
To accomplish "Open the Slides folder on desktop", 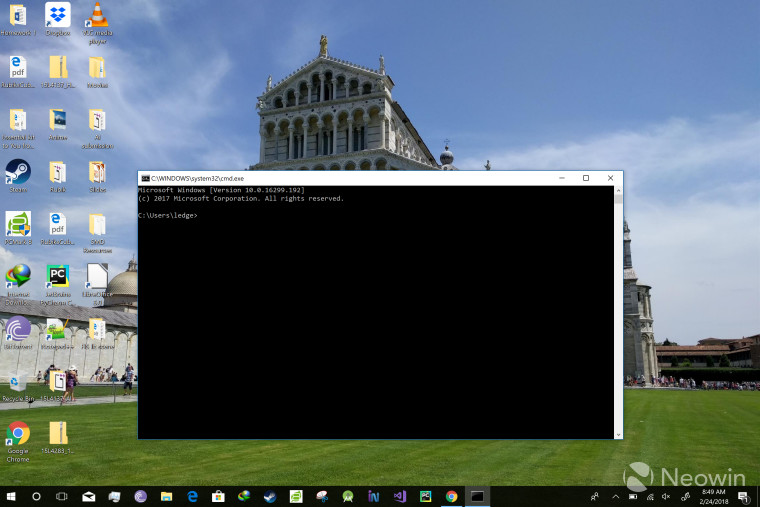I will pyautogui.click(x=97, y=176).
